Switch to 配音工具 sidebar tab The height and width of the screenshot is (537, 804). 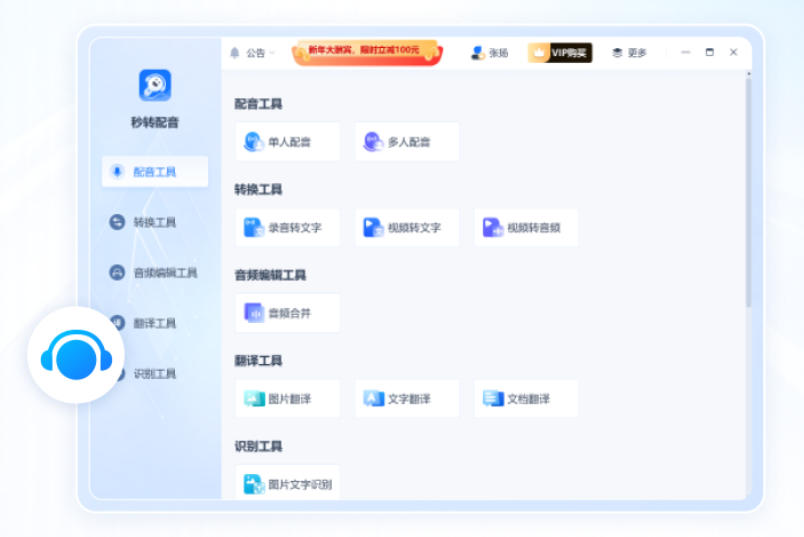[x=154, y=172]
